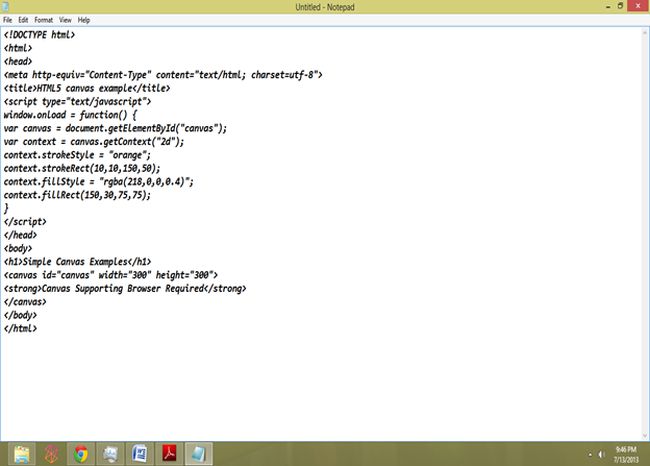
Task: Click the script type="text/javascript" line
Action: pos(78,102)
